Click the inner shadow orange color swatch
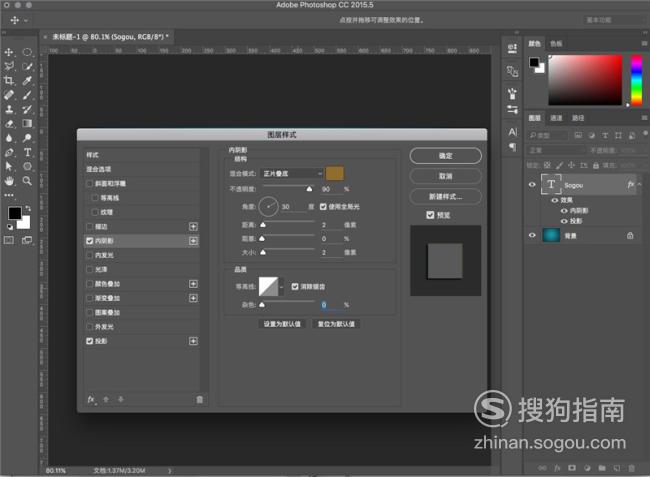Image resolution: width=650 pixels, height=477 pixels. click(335, 174)
